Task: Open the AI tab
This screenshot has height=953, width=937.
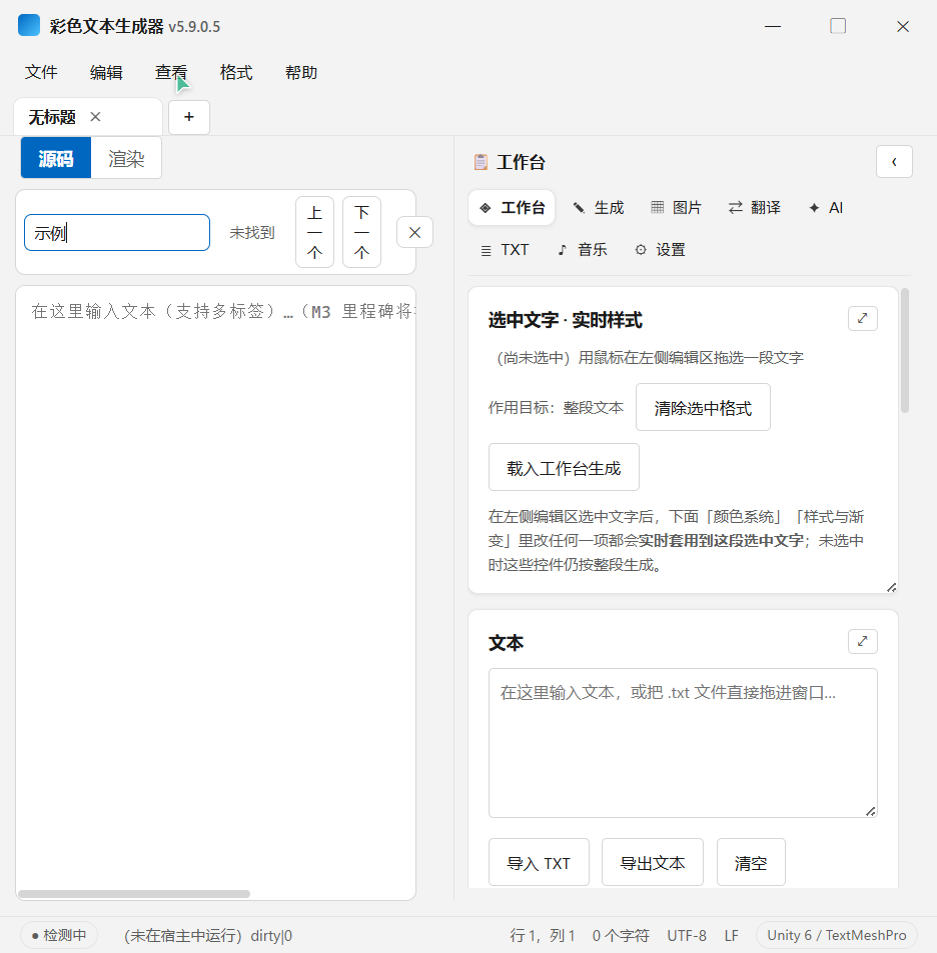Action: (x=826, y=208)
